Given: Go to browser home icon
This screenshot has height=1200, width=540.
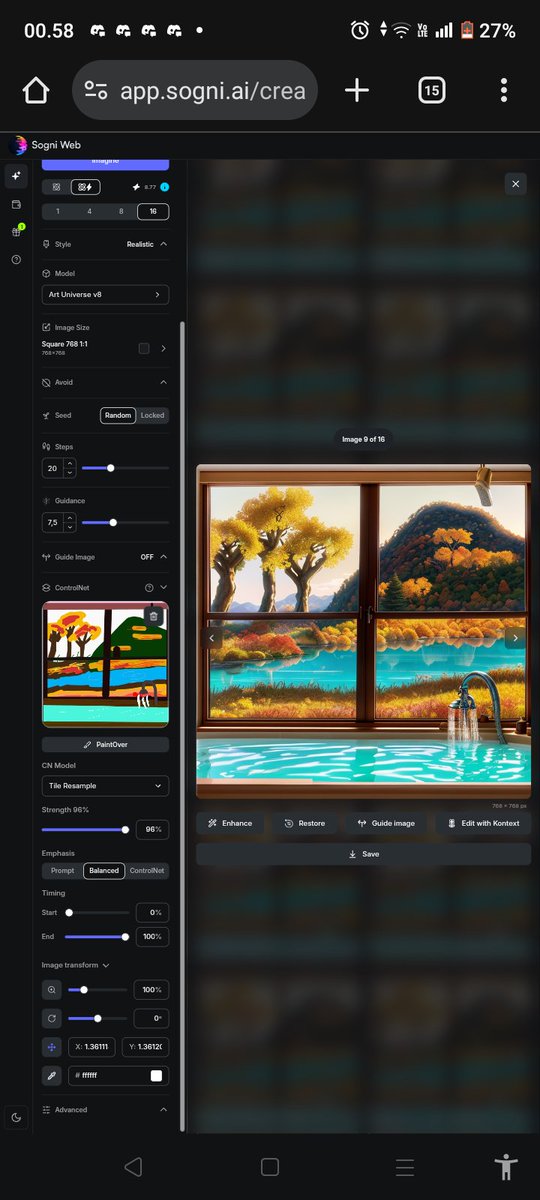Looking at the screenshot, I should [x=35, y=91].
